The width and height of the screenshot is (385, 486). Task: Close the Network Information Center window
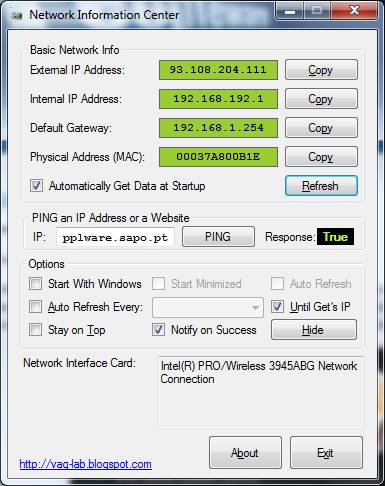tap(354, 11)
